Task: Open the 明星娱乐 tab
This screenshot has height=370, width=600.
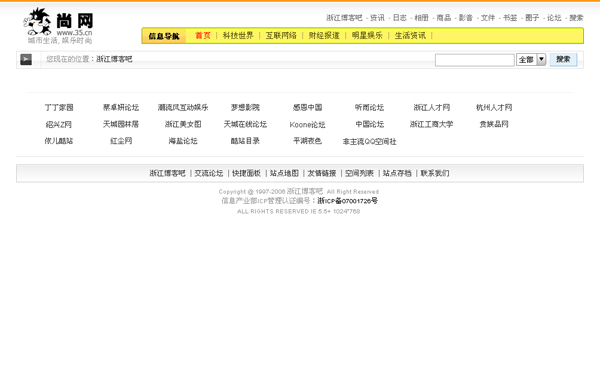Action: [x=367, y=36]
